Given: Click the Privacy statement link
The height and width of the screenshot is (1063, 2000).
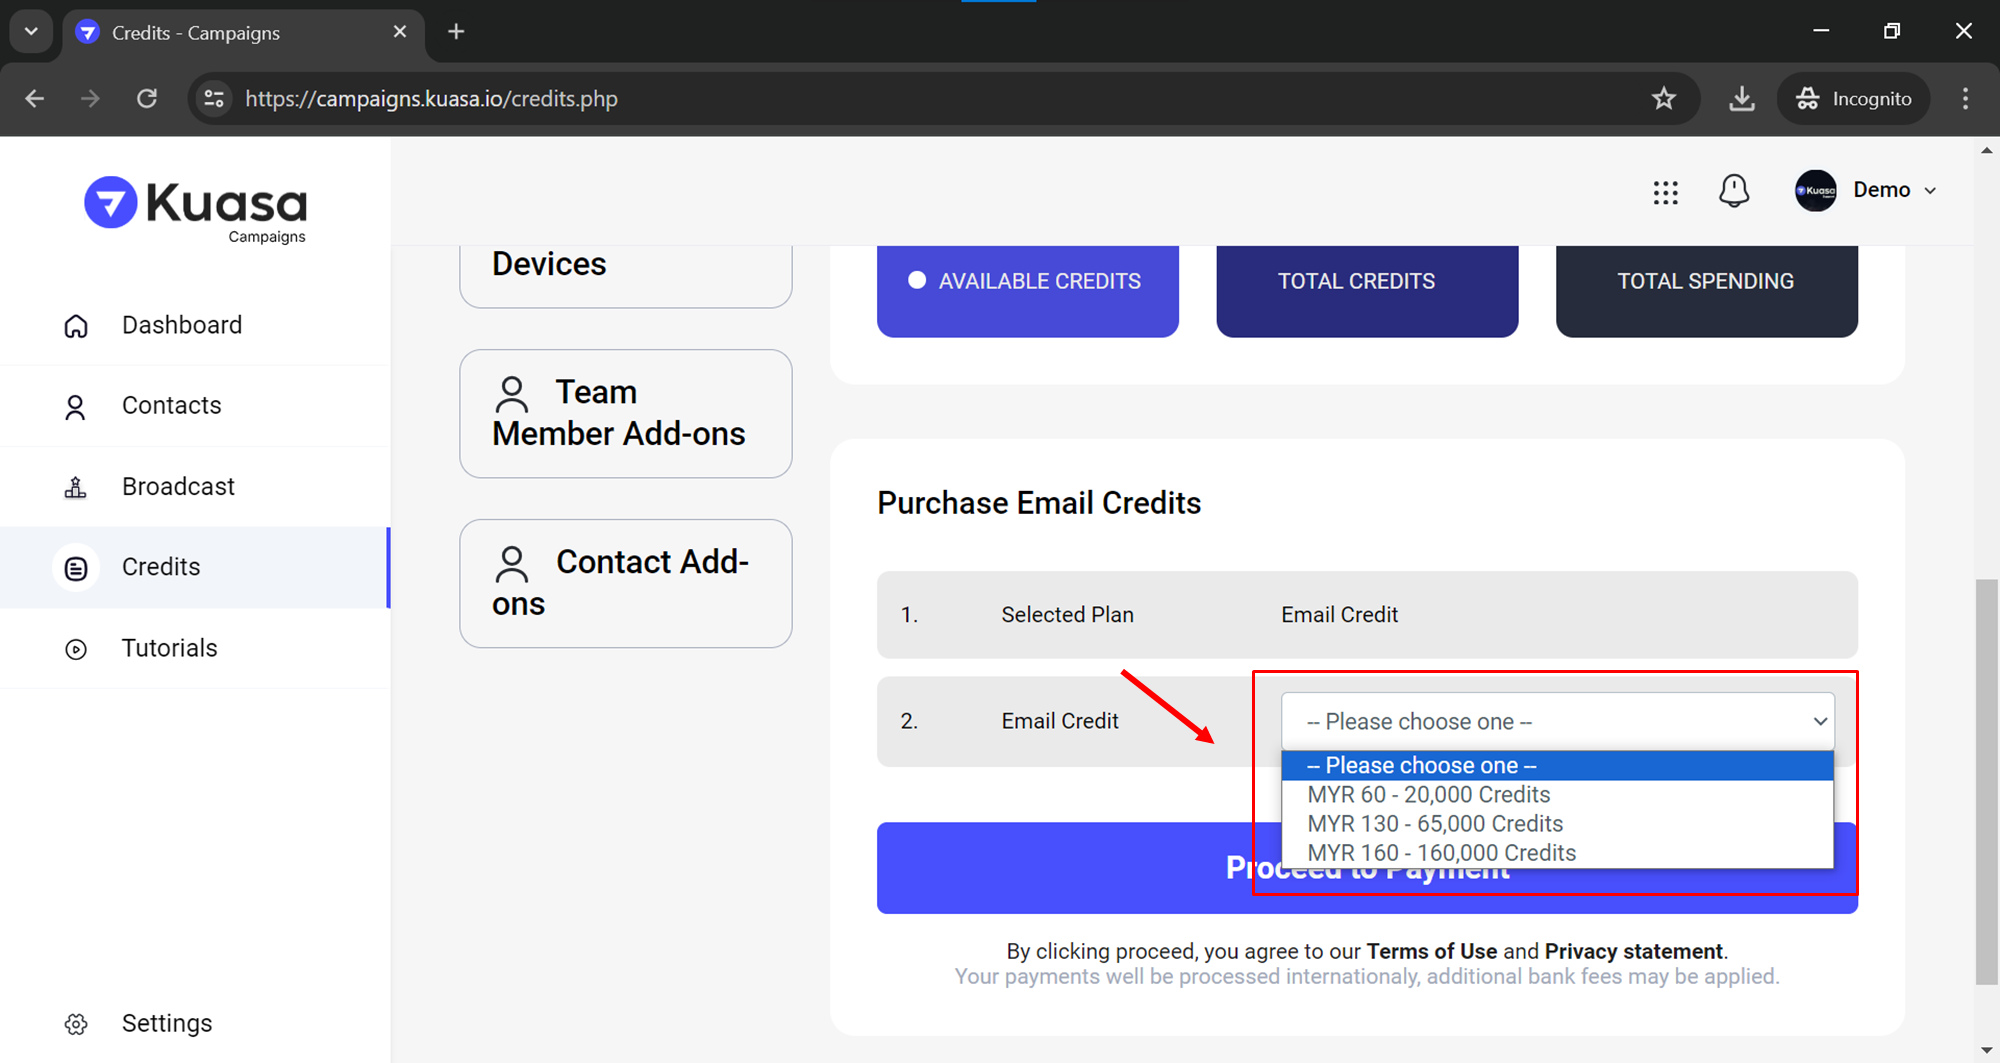Looking at the screenshot, I should (1633, 951).
